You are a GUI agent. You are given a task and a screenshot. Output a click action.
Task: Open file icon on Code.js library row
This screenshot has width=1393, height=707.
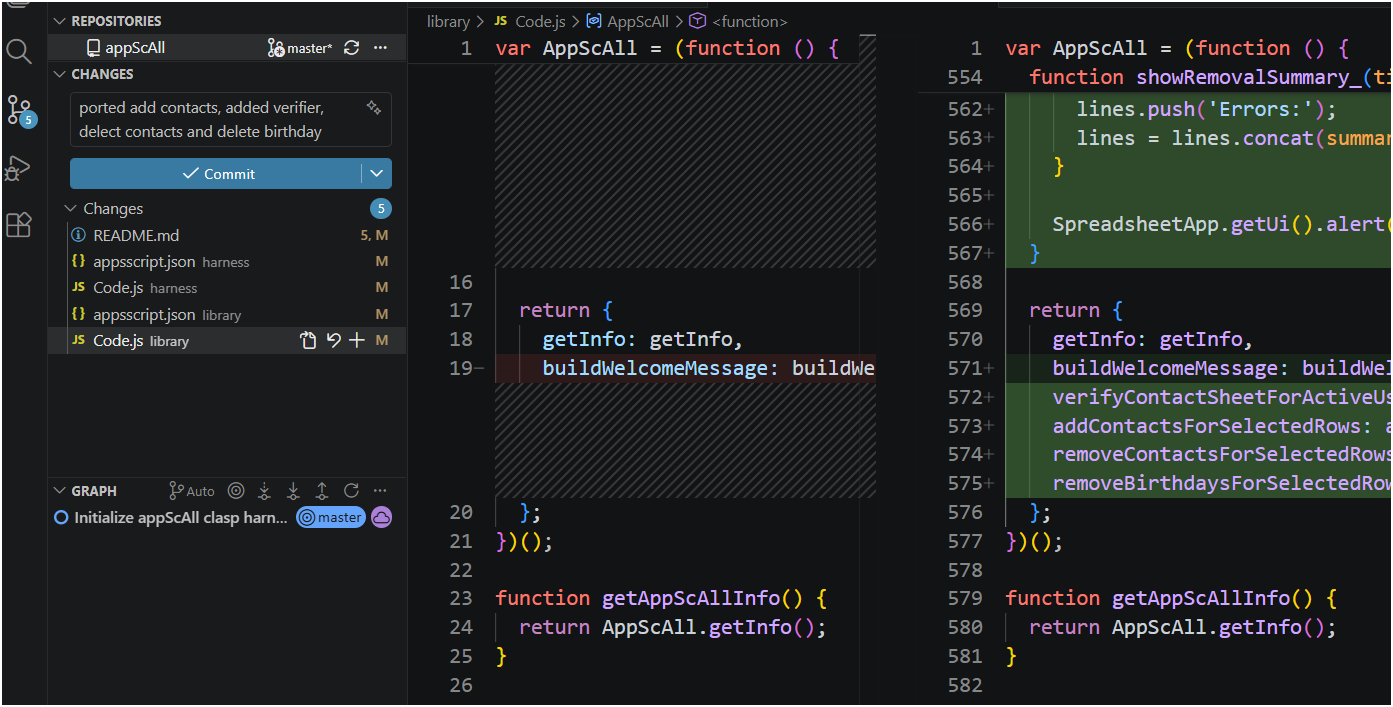(x=309, y=341)
